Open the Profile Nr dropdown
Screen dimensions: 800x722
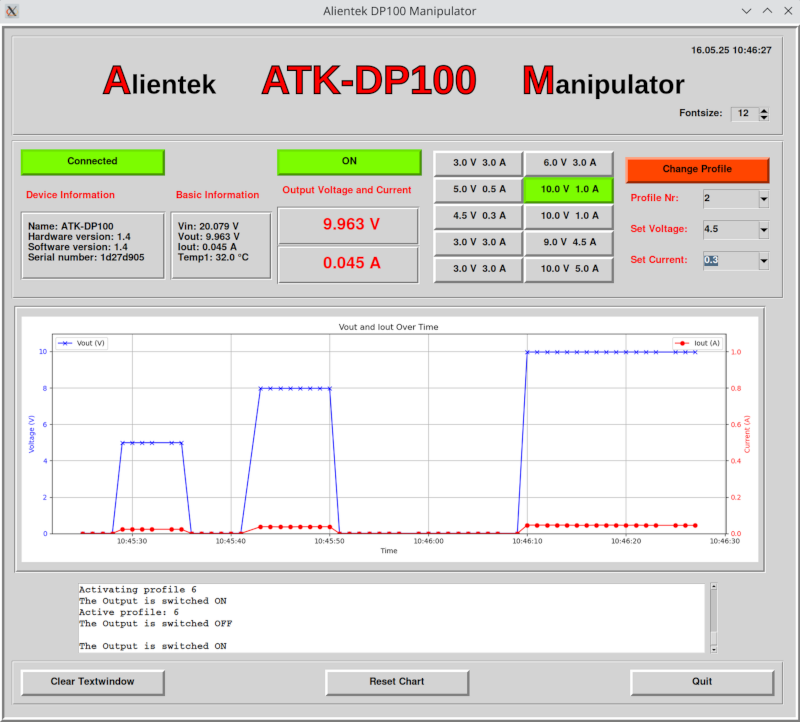click(x=763, y=199)
